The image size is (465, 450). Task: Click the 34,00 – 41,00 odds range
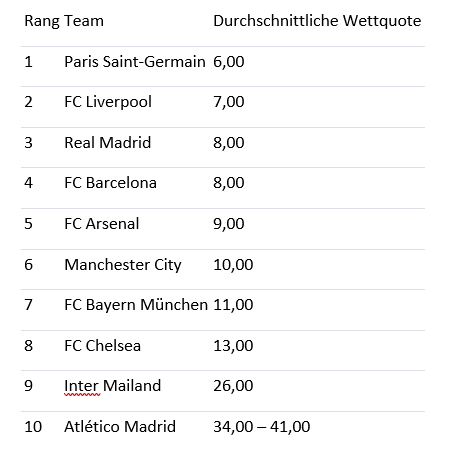262,427
